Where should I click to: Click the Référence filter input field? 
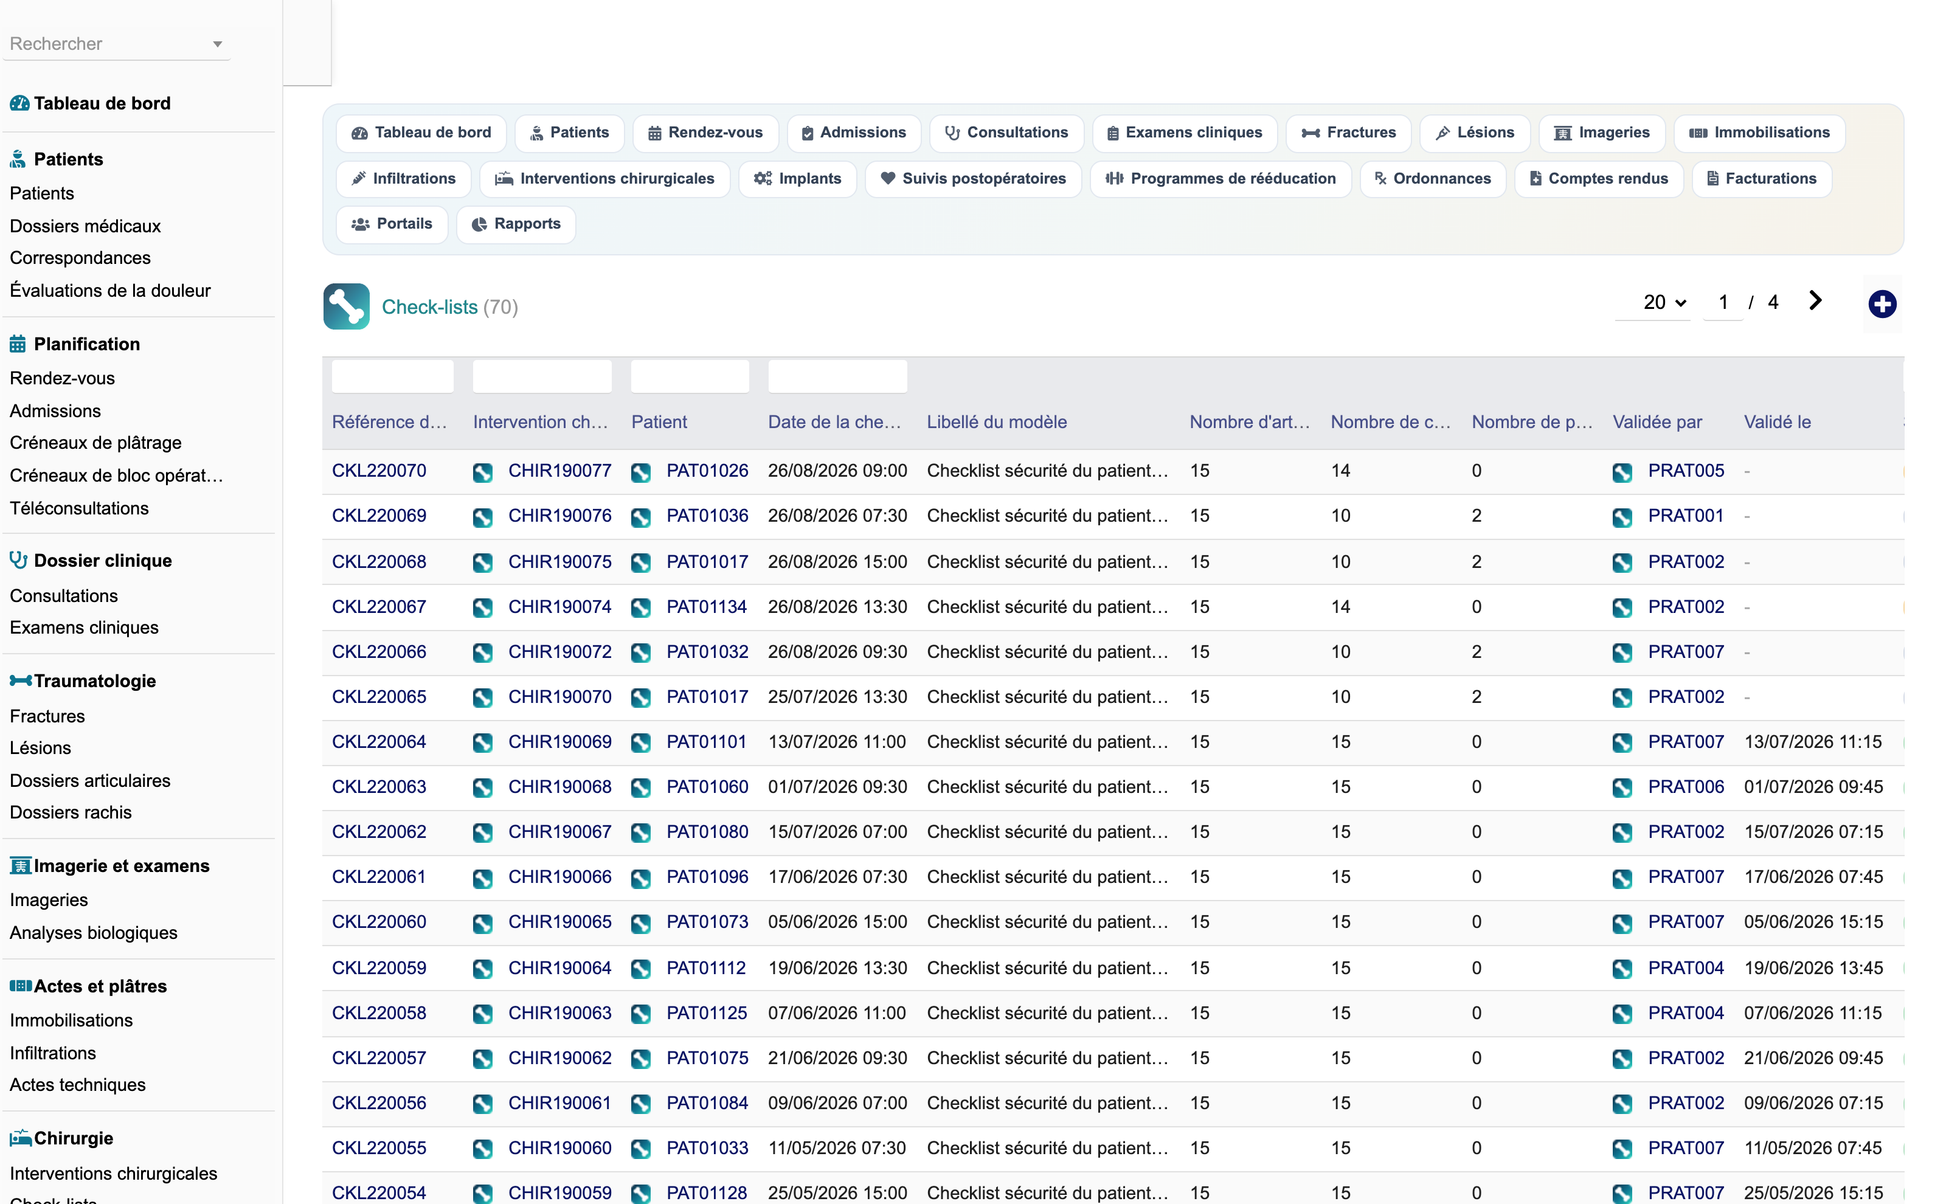pos(392,377)
